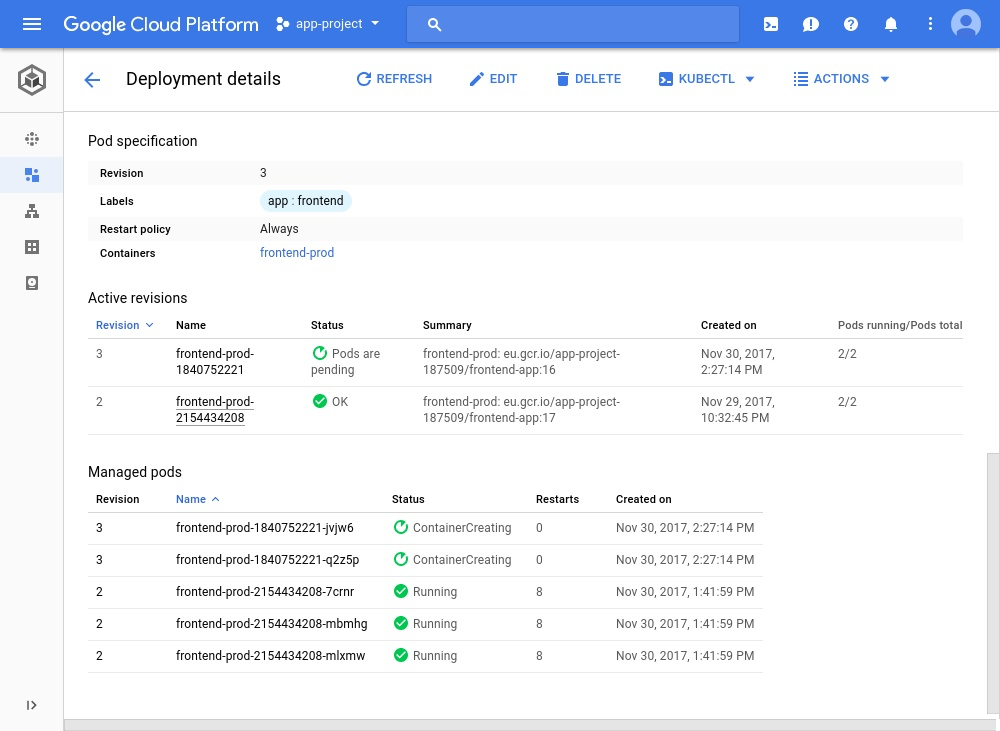Viewport: 1000px width, 731px height.
Task: Click the Kubernetes Engine hexagon logo
Action: click(32, 80)
